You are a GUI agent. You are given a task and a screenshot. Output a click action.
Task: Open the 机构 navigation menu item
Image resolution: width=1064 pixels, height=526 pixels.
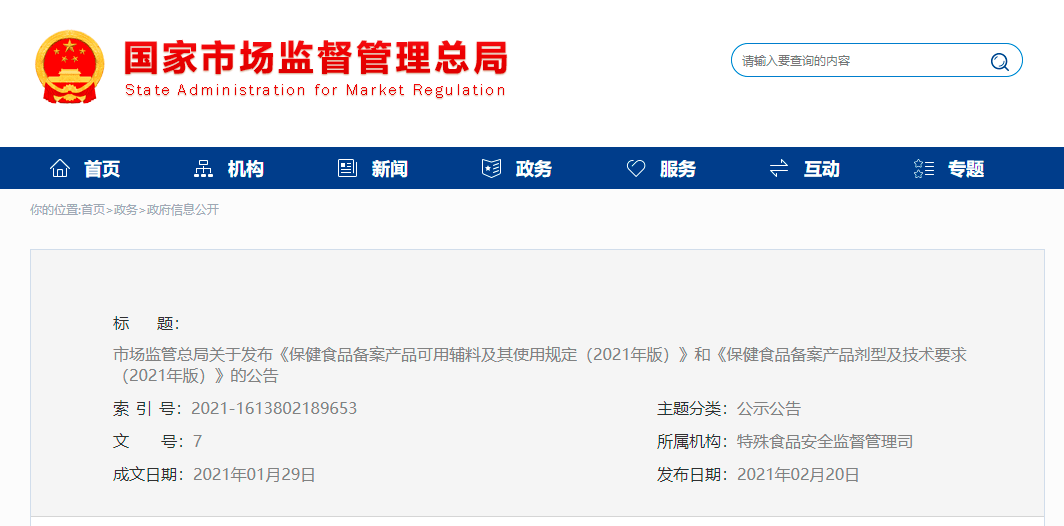coord(246,169)
